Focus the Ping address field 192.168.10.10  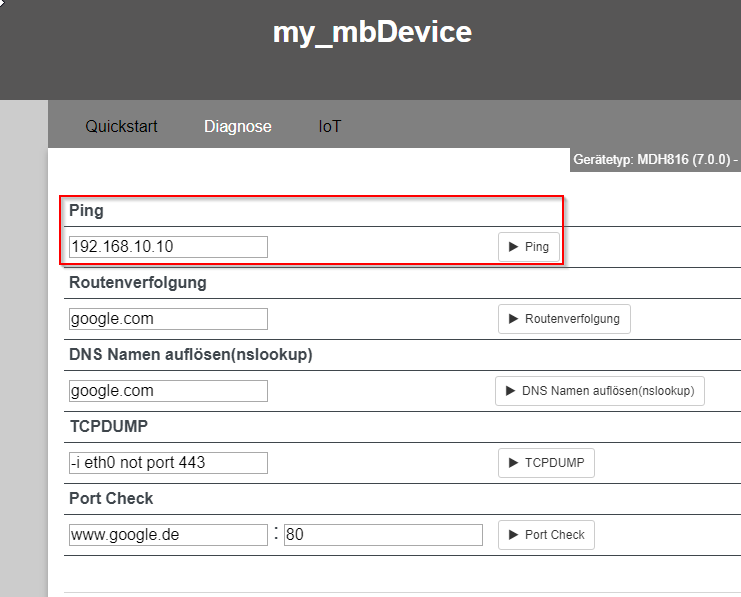click(x=168, y=247)
